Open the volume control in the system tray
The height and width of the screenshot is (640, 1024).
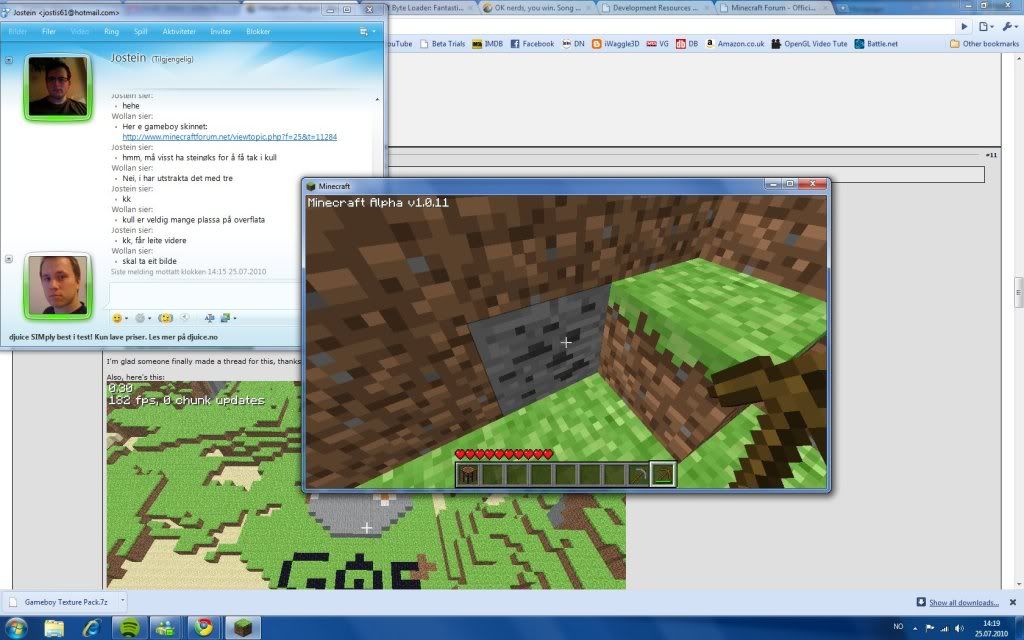click(959, 628)
